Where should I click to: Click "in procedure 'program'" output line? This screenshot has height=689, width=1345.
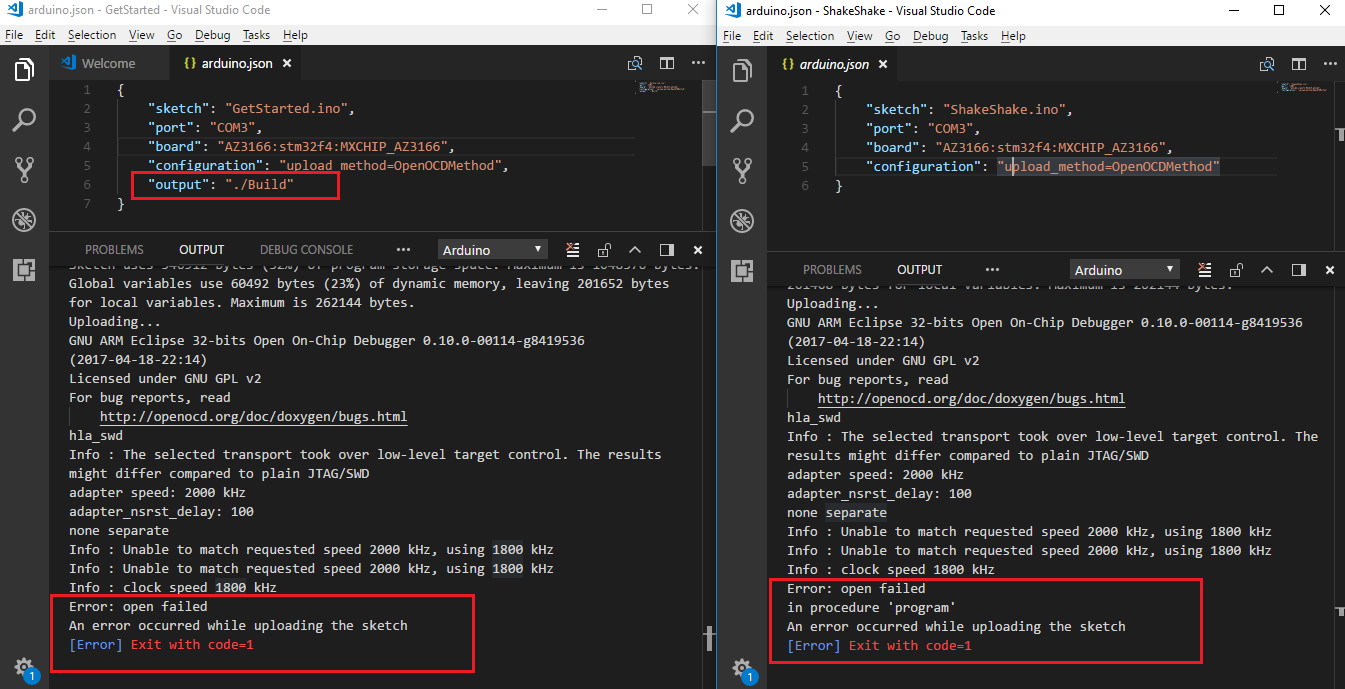871,608
